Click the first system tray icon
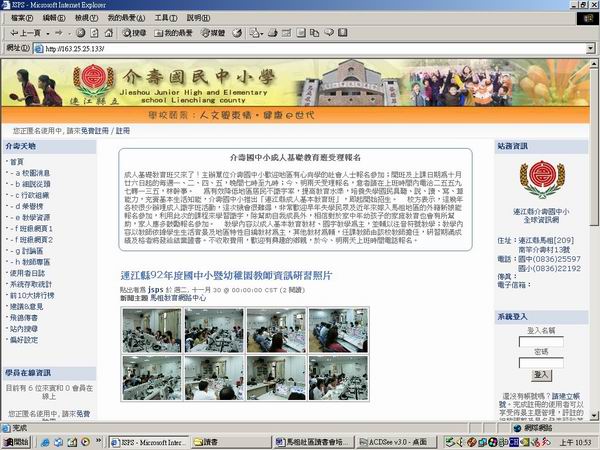 [x=449, y=442]
